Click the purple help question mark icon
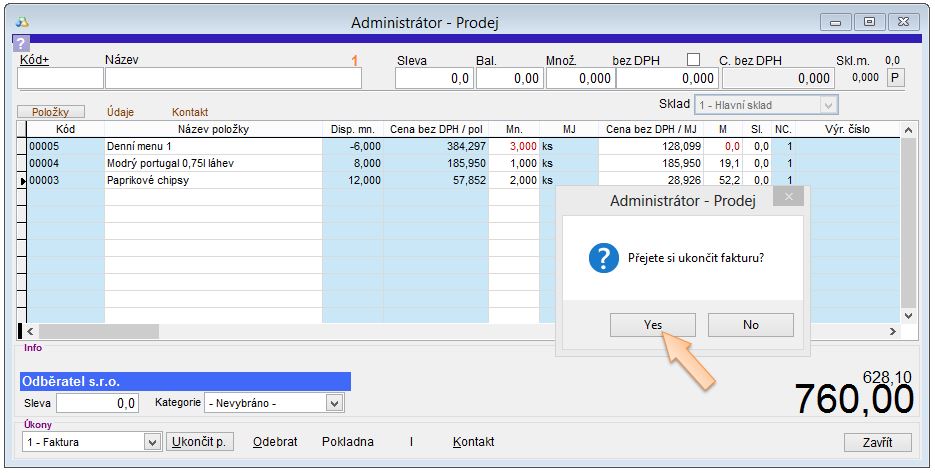Screen dimensions: 935x473 [21, 43]
